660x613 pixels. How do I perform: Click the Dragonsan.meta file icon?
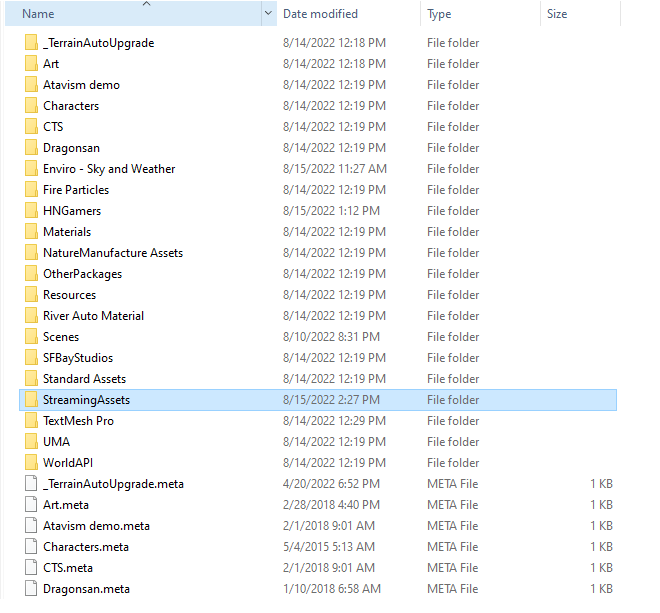[31, 589]
